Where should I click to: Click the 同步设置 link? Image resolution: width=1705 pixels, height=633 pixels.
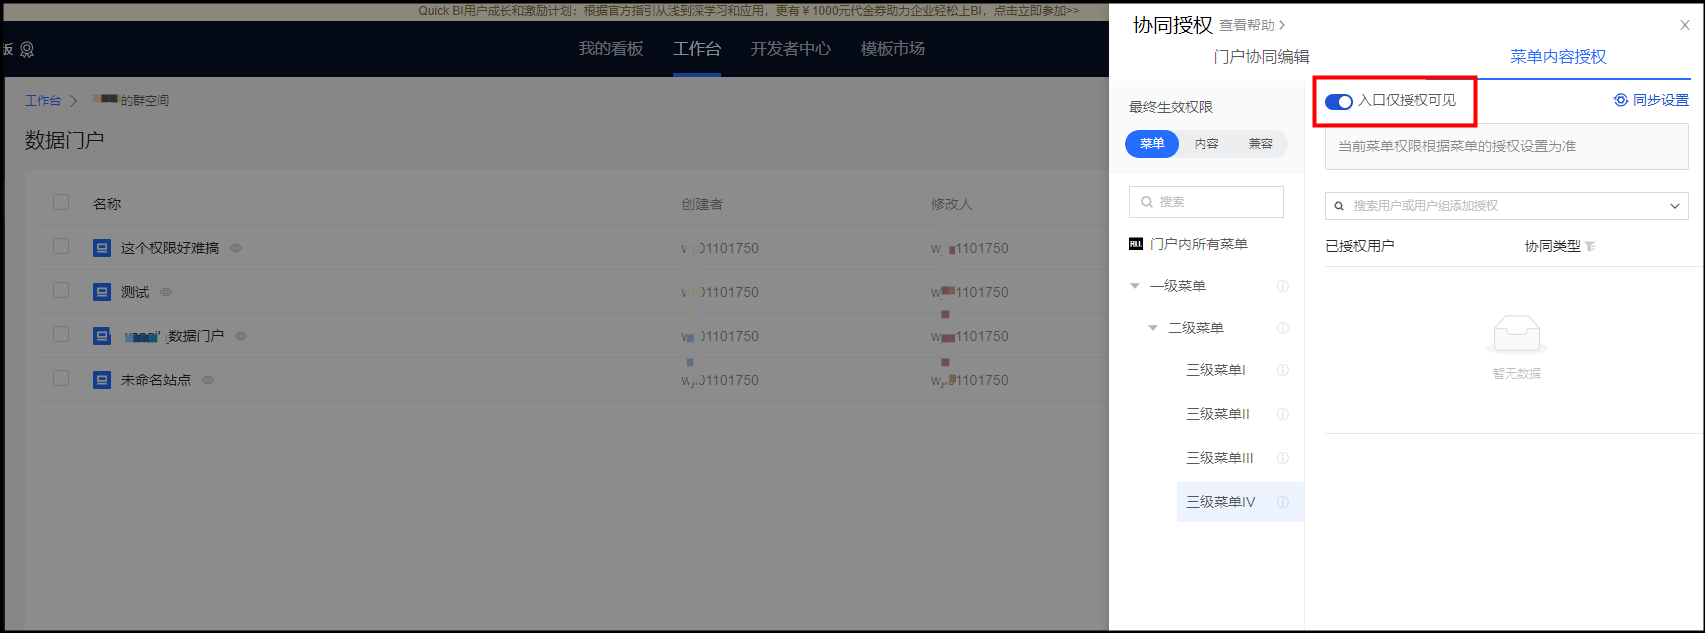(x=1651, y=100)
